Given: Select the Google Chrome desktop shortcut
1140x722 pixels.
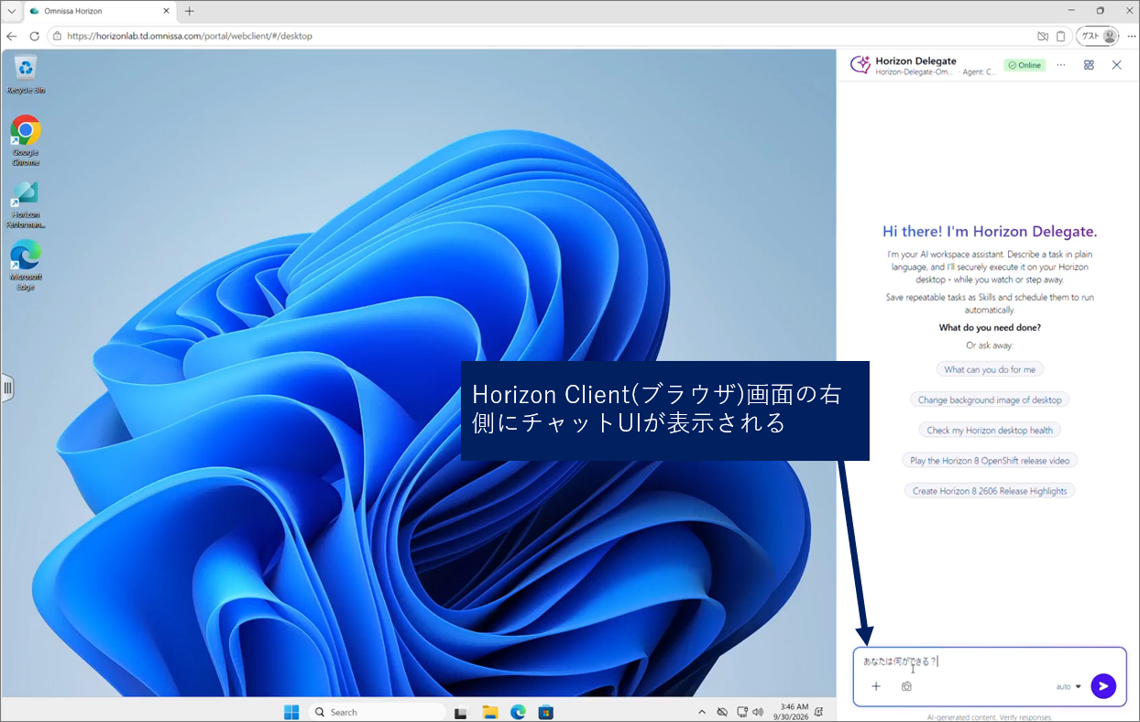Looking at the screenshot, I should (x=25, y=141).
